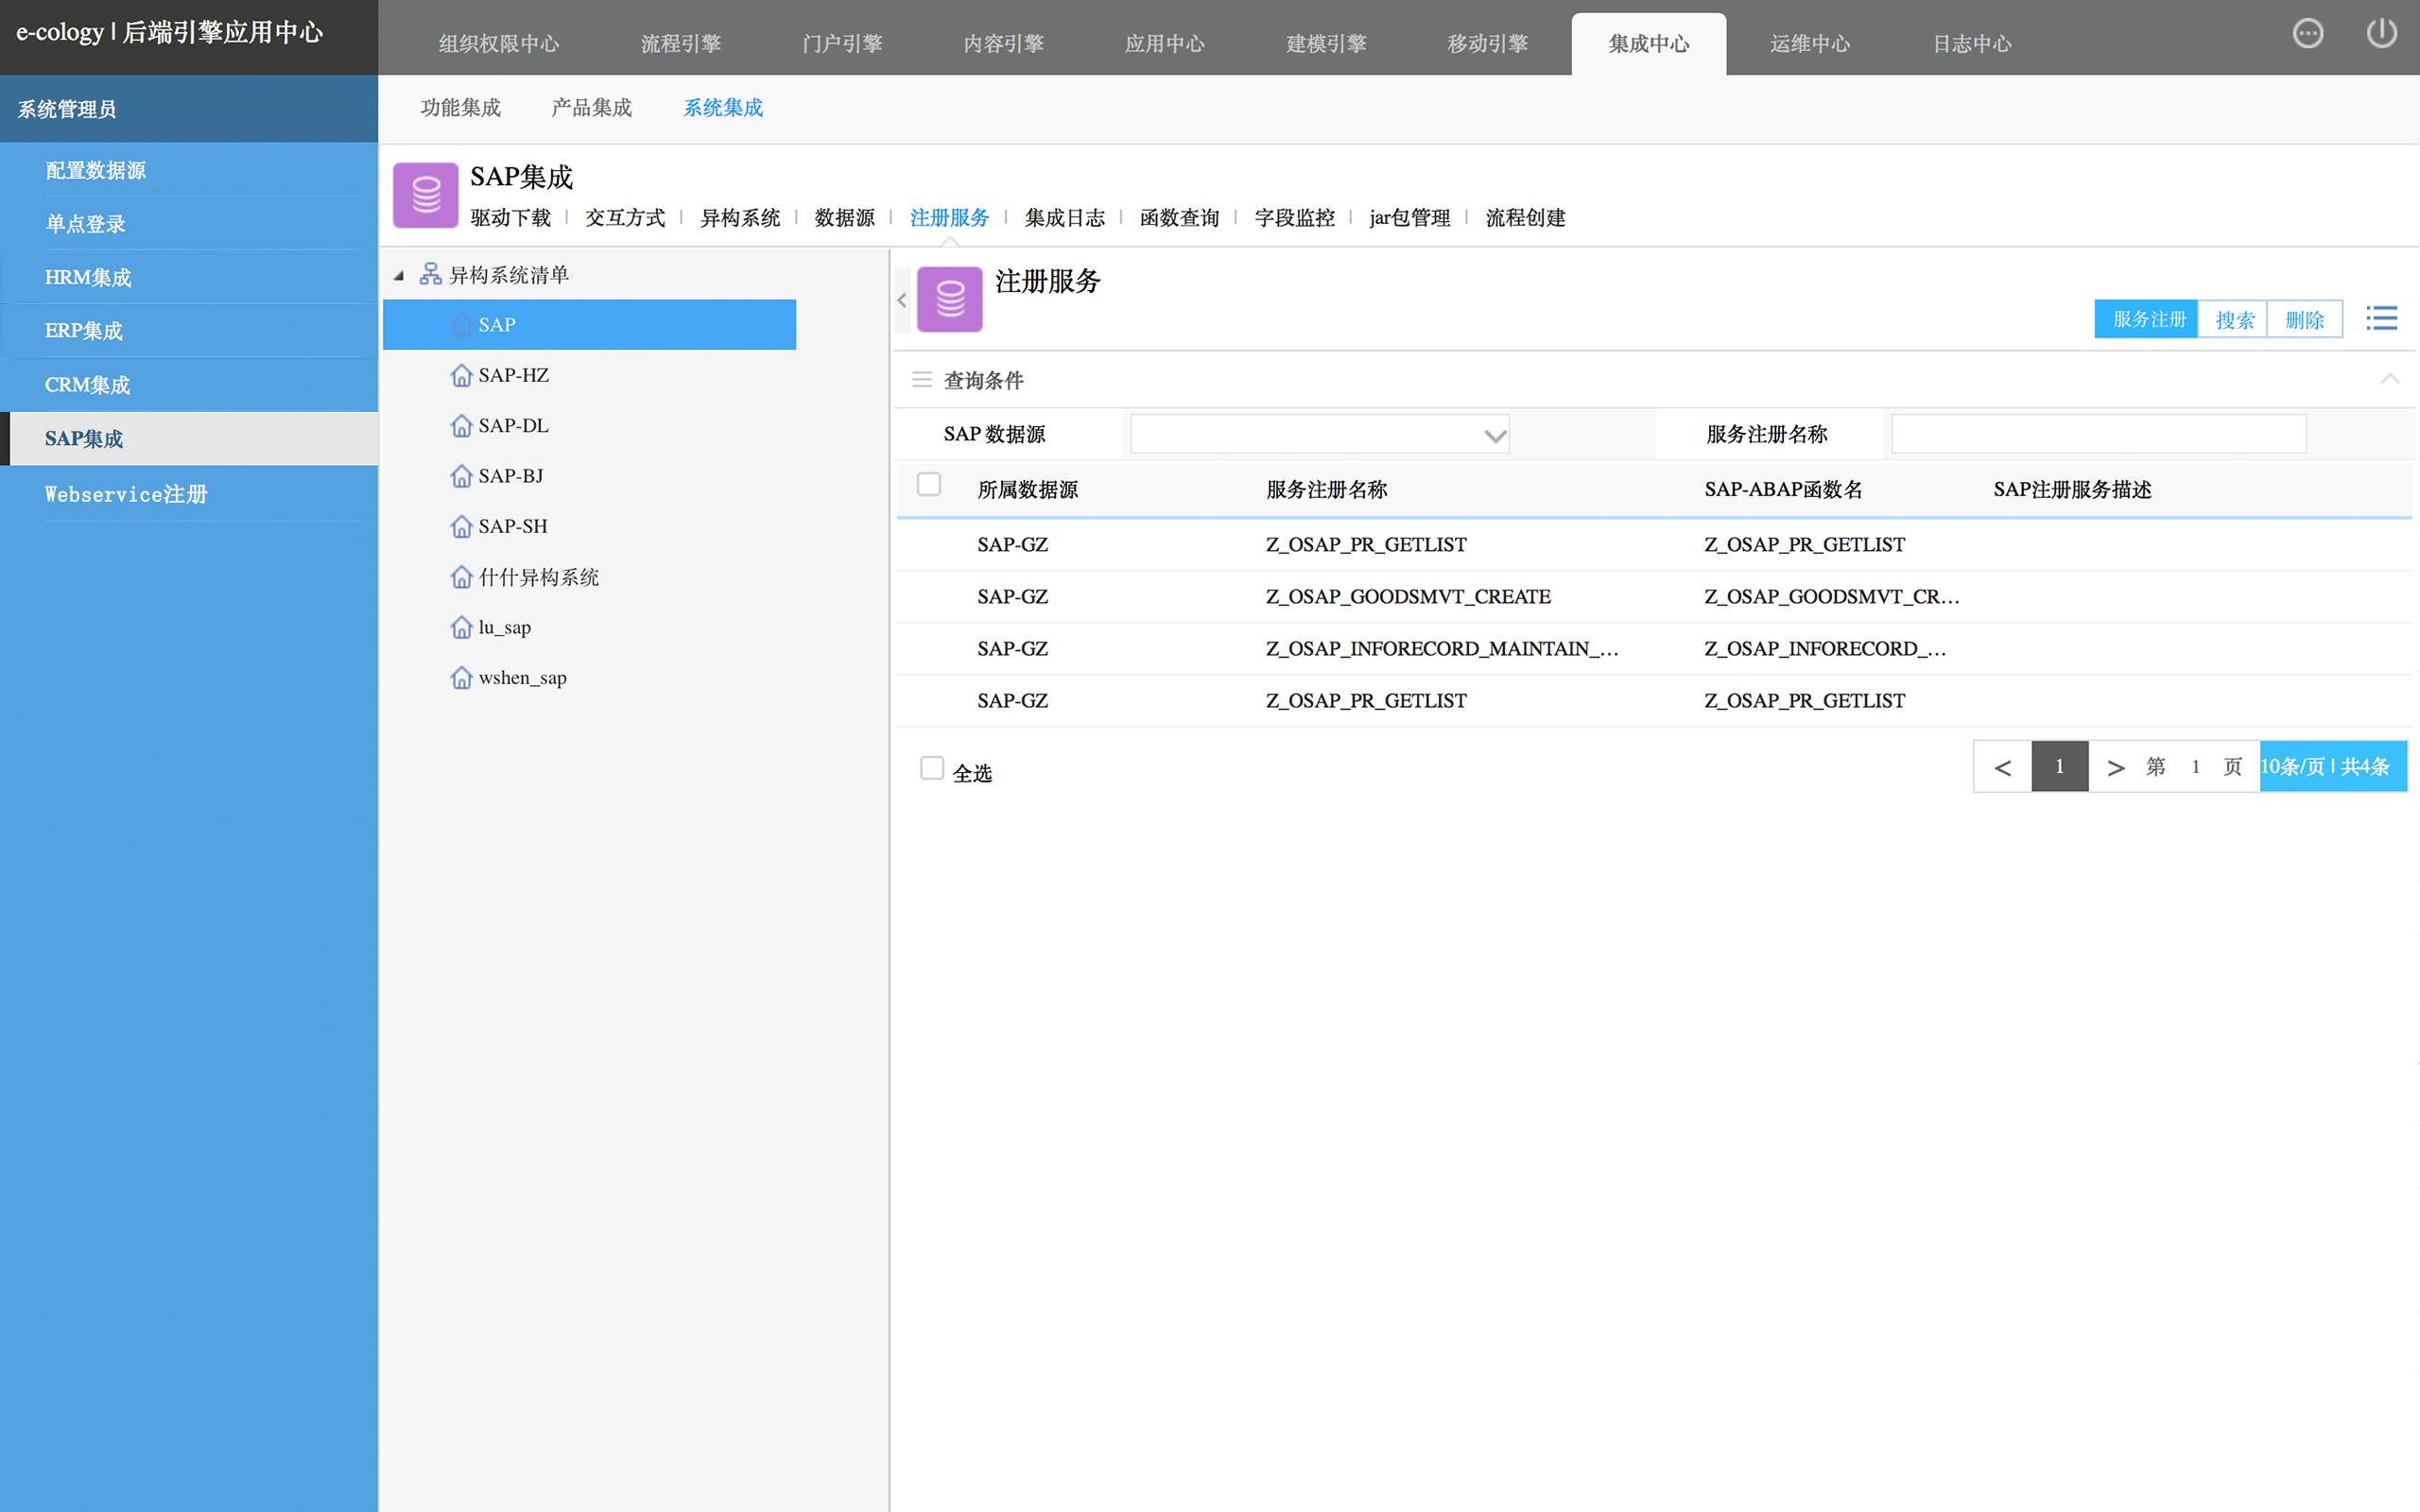Click the house icon next to wshen_sap
The image size is (2420, 1512).
[x=461, y=678]
